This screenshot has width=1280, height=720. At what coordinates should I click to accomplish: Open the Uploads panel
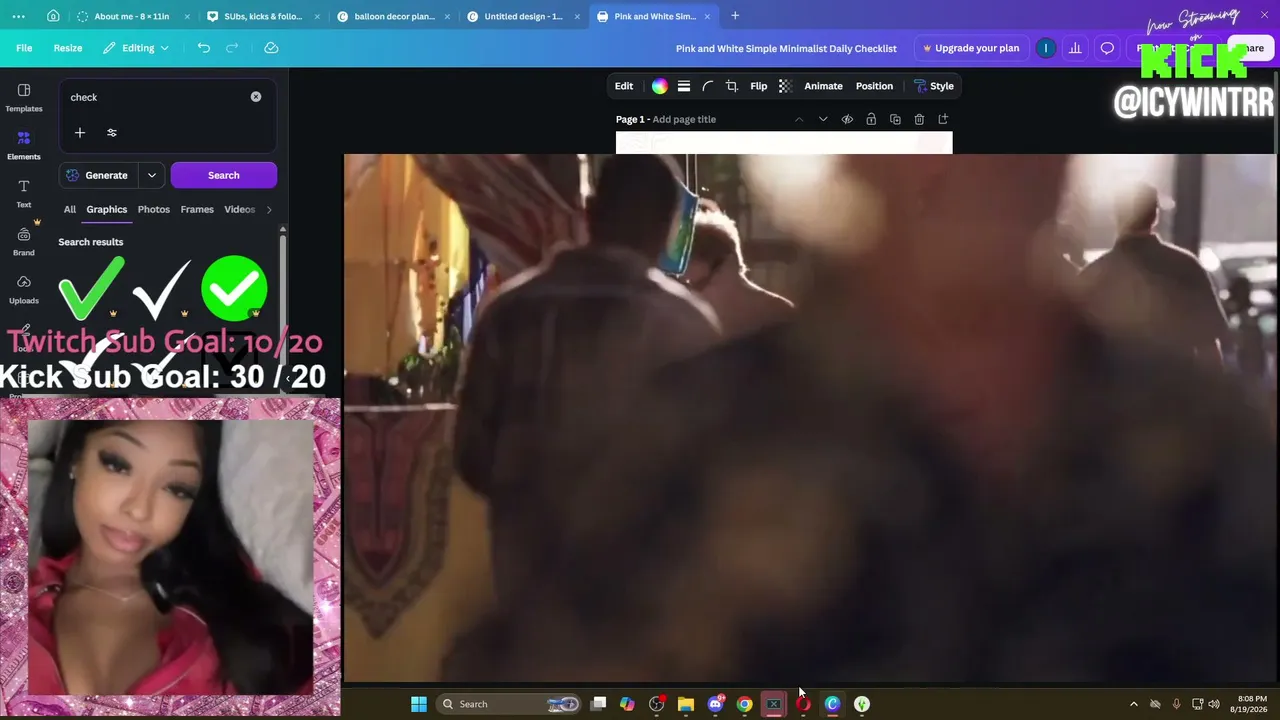(24, 289)
